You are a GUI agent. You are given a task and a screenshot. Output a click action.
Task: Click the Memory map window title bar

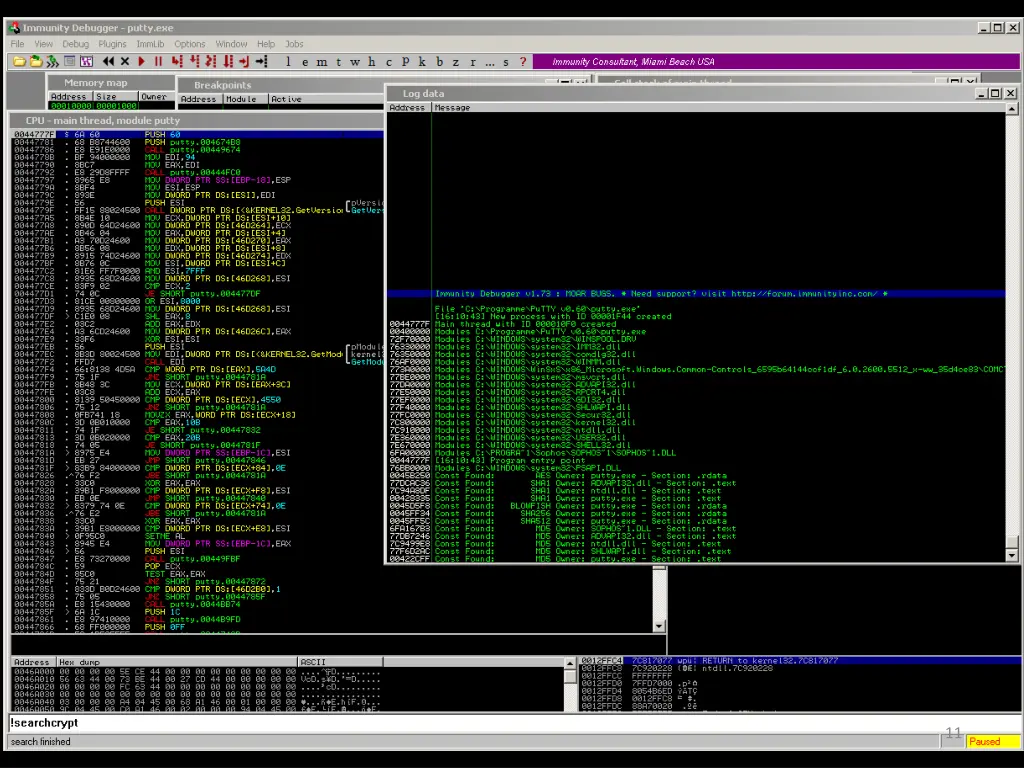point(111,83)
